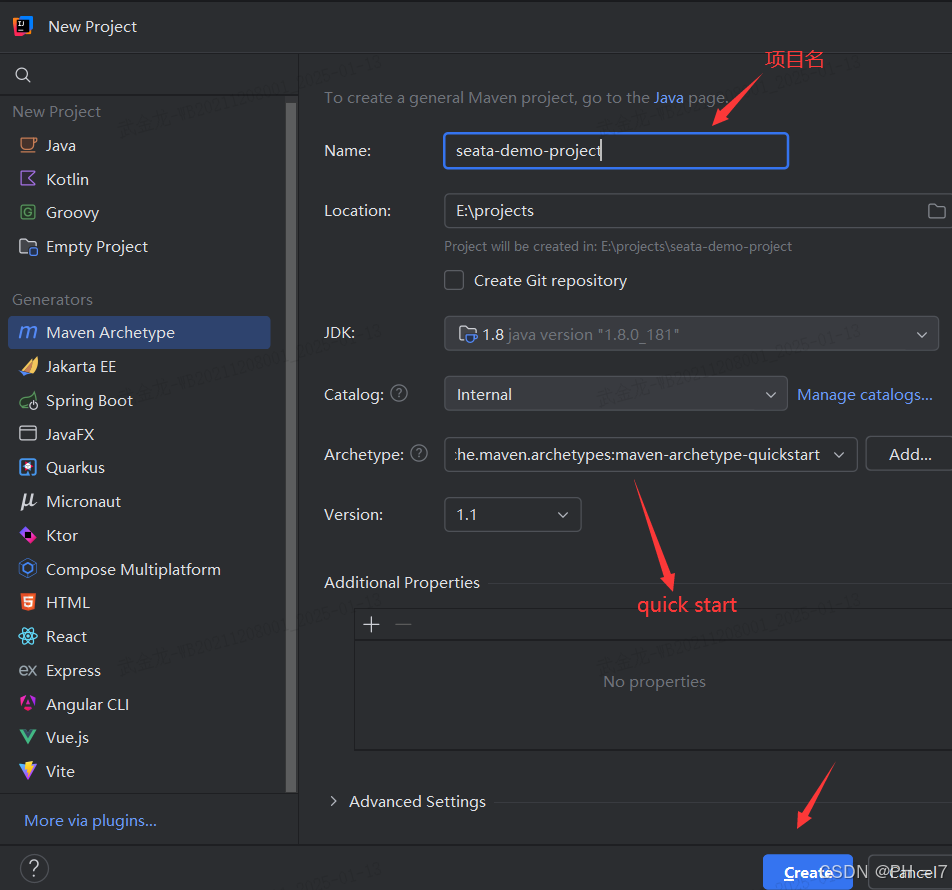Click the Micronaut mu icon

coord(28,501)
